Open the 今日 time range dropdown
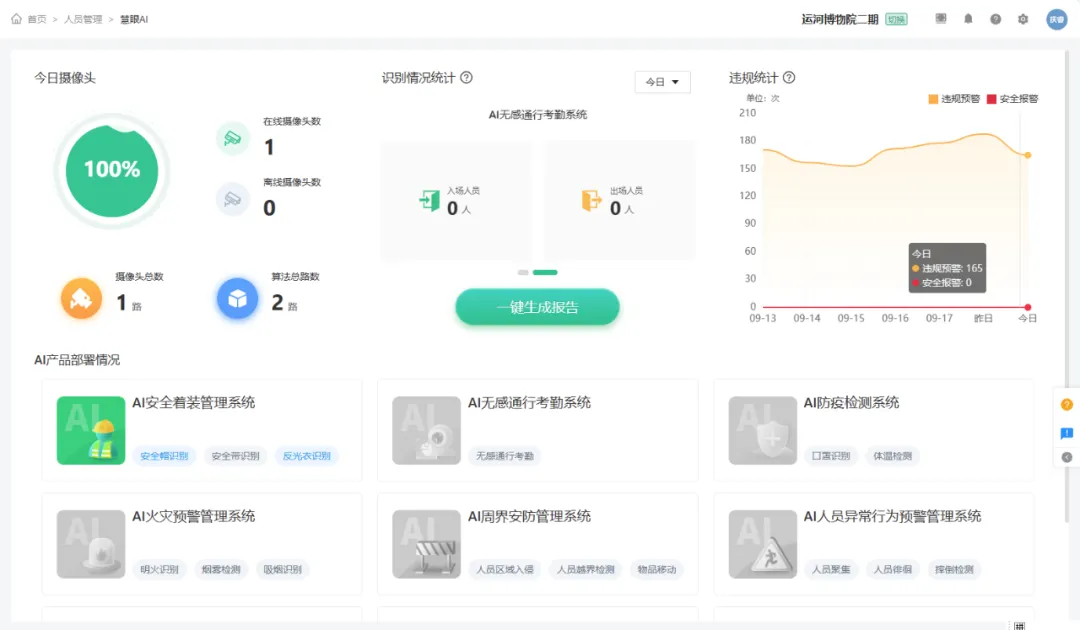Screen dimensions: 1080x630 (662, 82)
